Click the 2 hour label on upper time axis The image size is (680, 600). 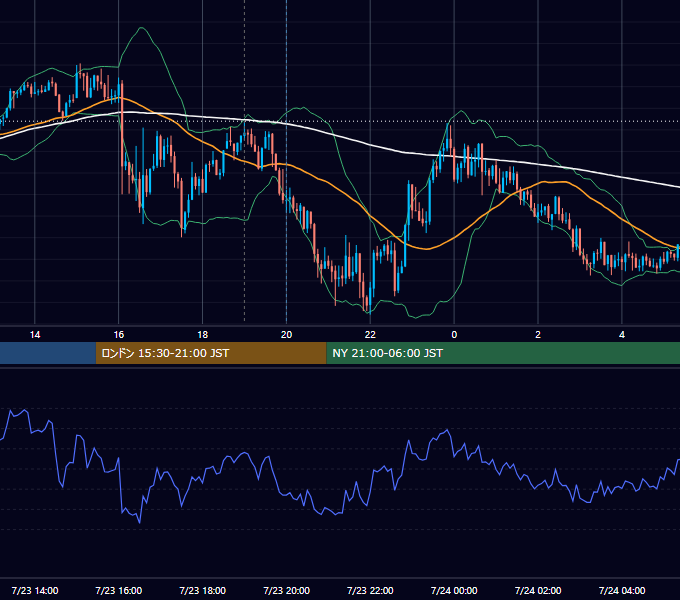538,335
